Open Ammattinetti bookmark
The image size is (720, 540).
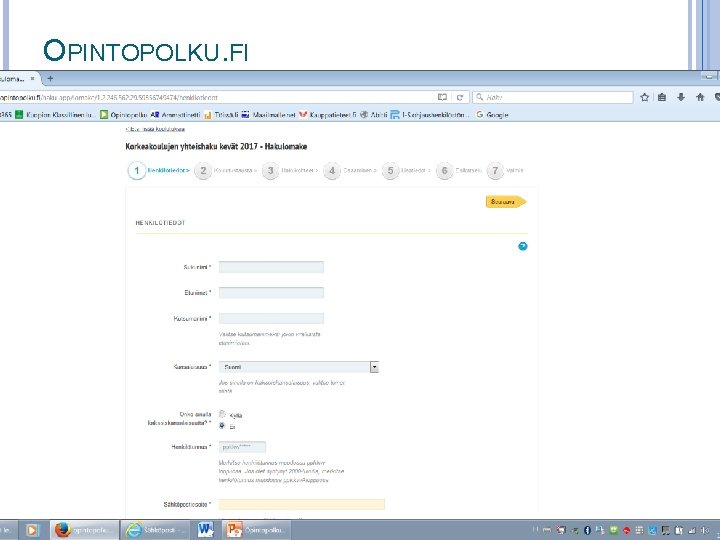point(176,115)
